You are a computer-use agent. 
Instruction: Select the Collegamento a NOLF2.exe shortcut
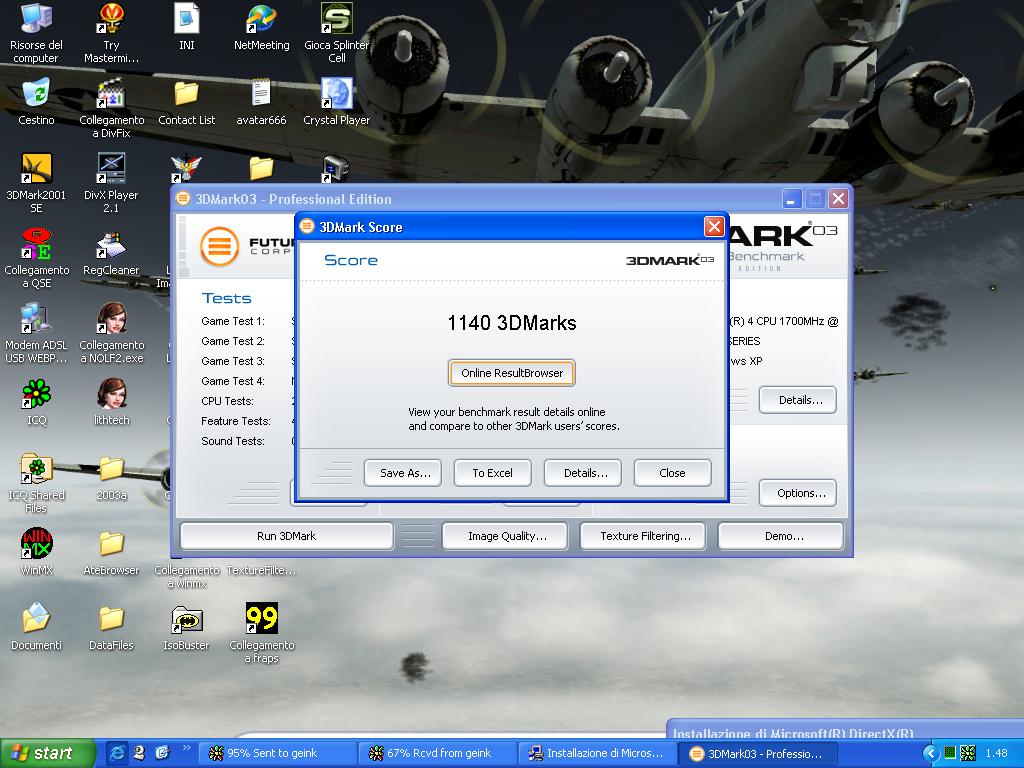112,333
